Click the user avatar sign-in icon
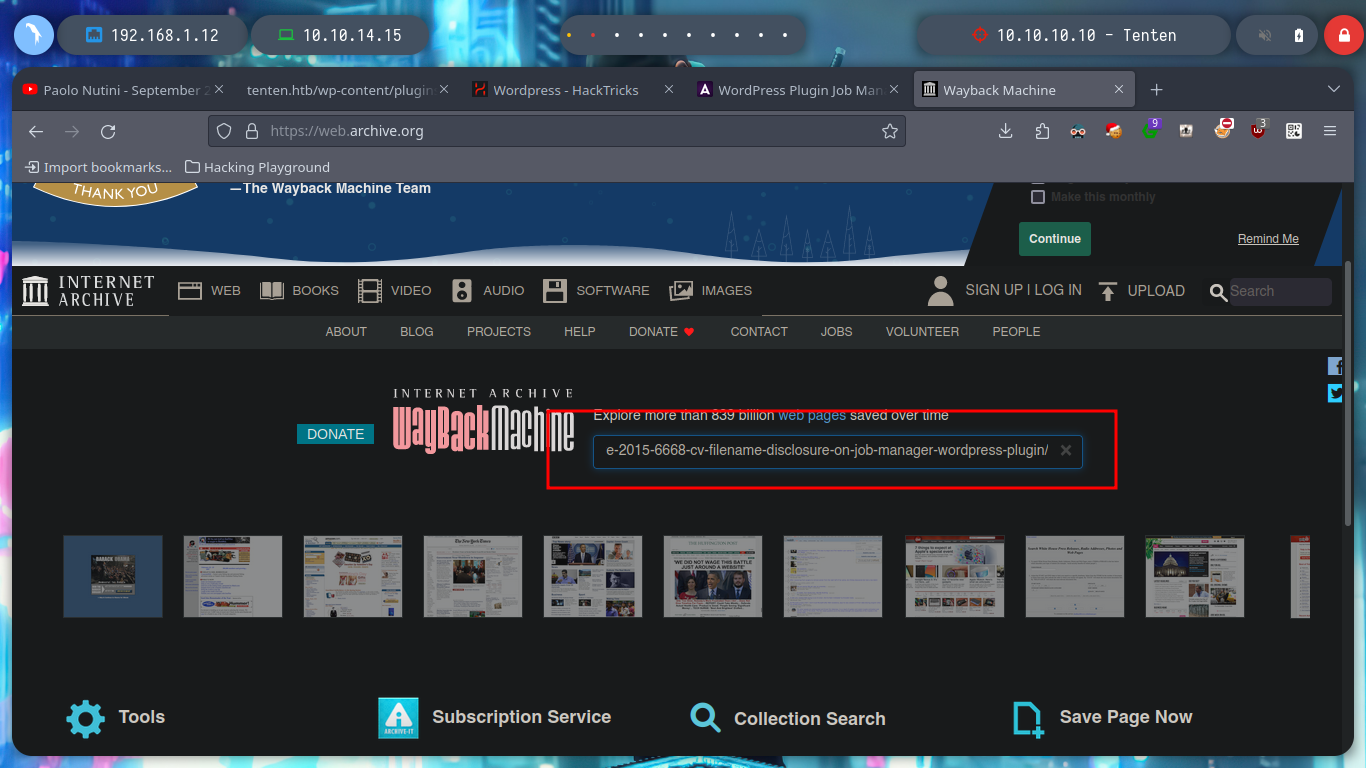This screenshot has width=1366, height=768. [x=940, y=291]
